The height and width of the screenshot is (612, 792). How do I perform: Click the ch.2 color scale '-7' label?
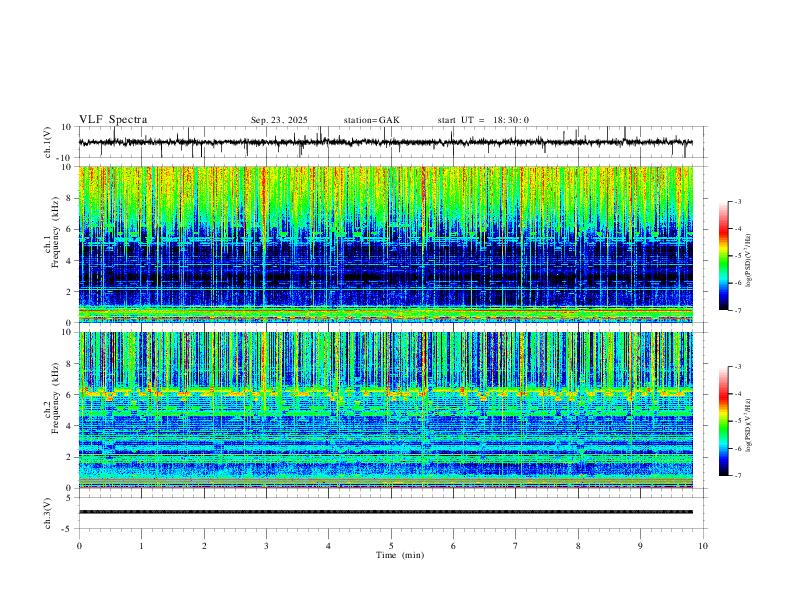click(737, 476)
